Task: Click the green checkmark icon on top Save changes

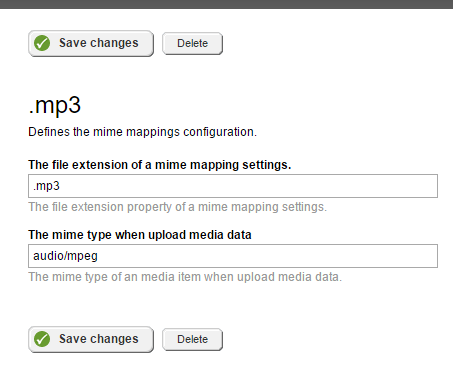Action: point(42,43)
